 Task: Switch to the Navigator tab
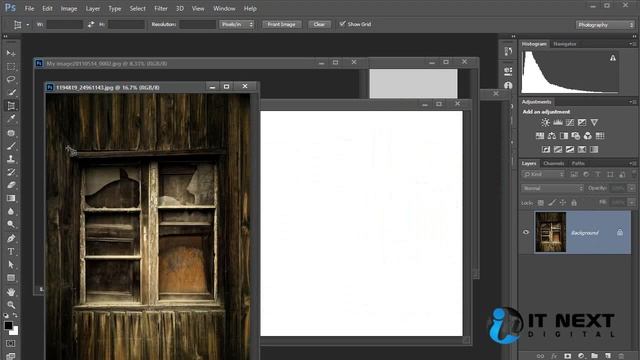[565, 44]
